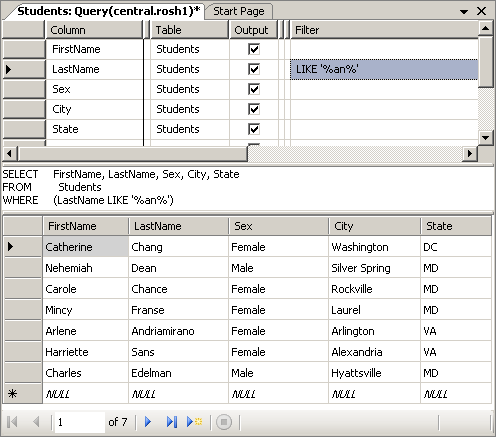Jump to last record in results
This screenshot has height=437, width=496.
[172, 422]
